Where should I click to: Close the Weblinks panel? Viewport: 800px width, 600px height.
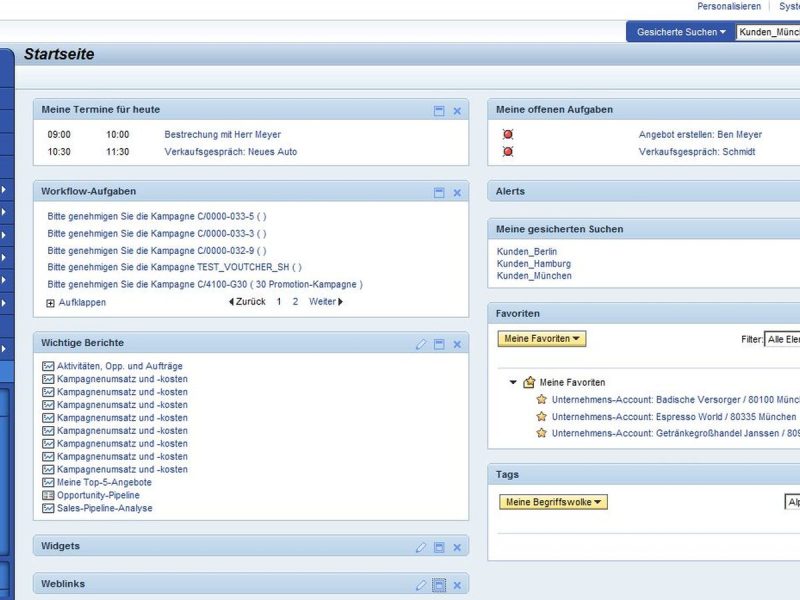457,585
